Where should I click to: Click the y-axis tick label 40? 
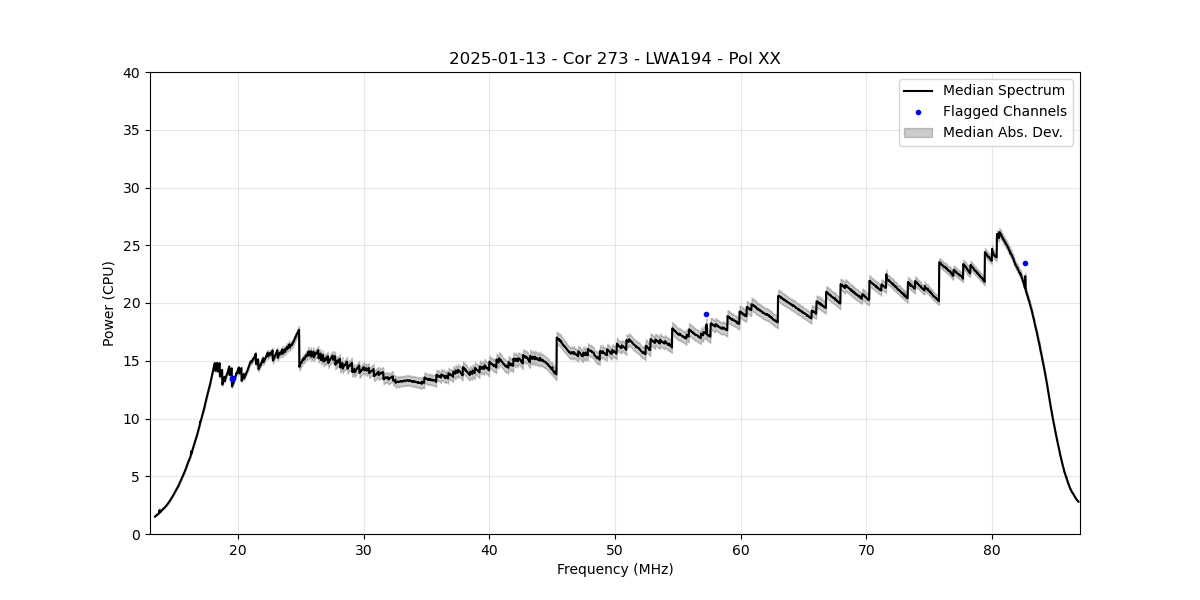click(x=132, y=73)
